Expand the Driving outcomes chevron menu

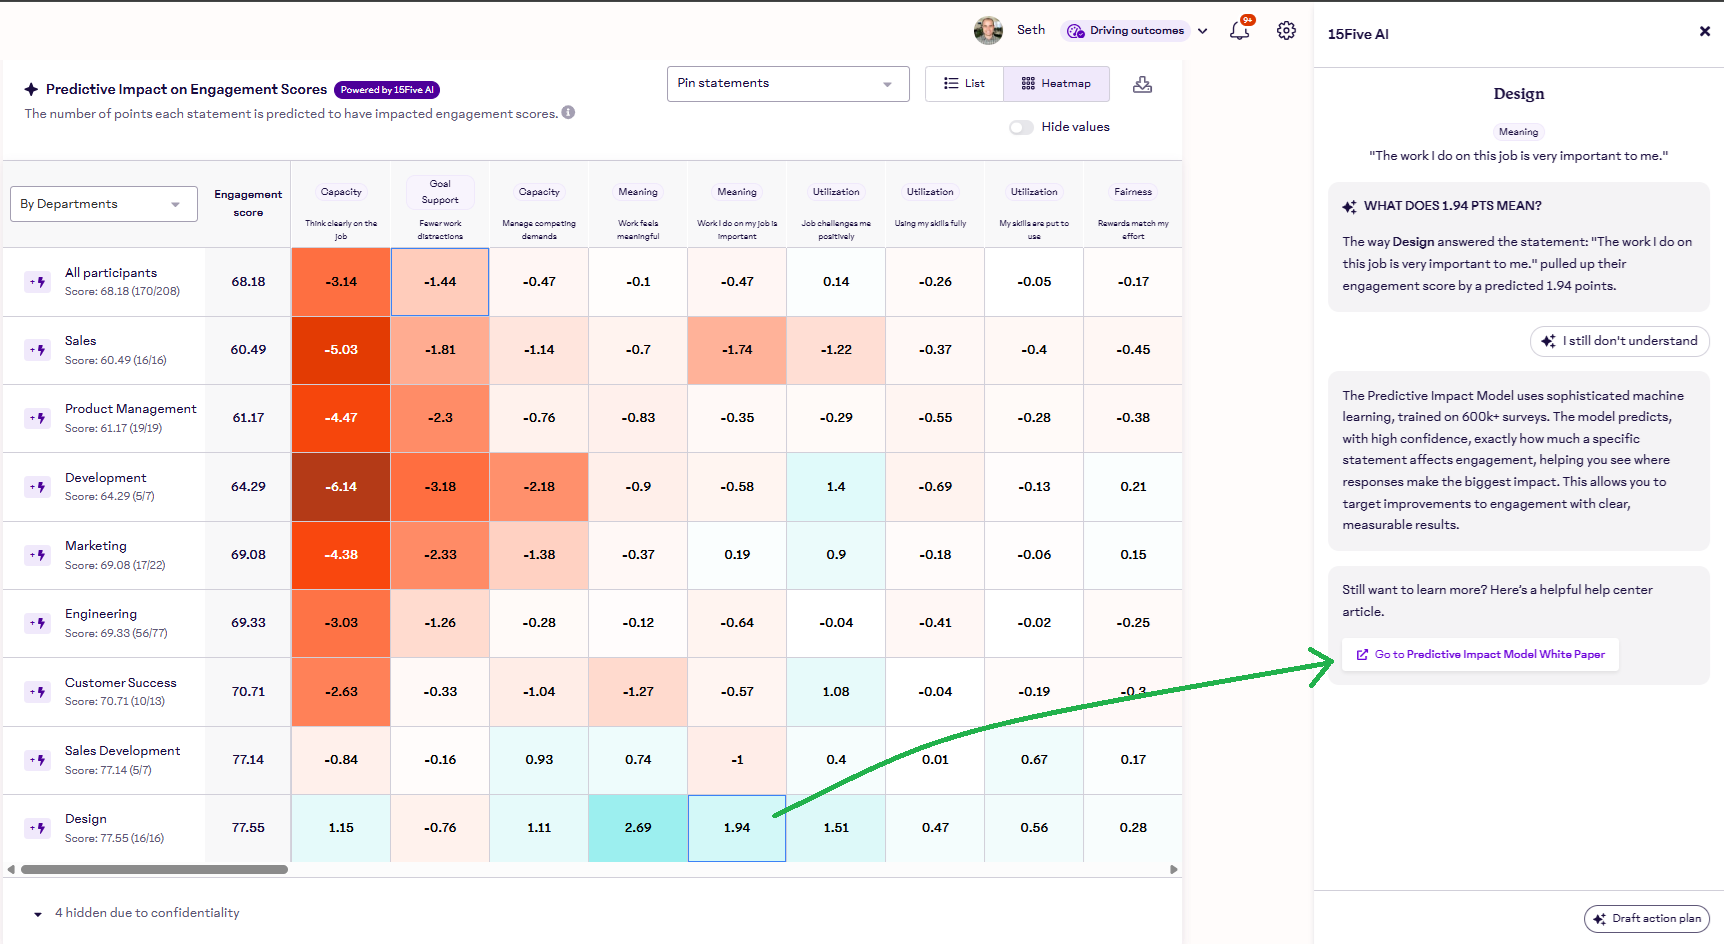pos(1202,31)
